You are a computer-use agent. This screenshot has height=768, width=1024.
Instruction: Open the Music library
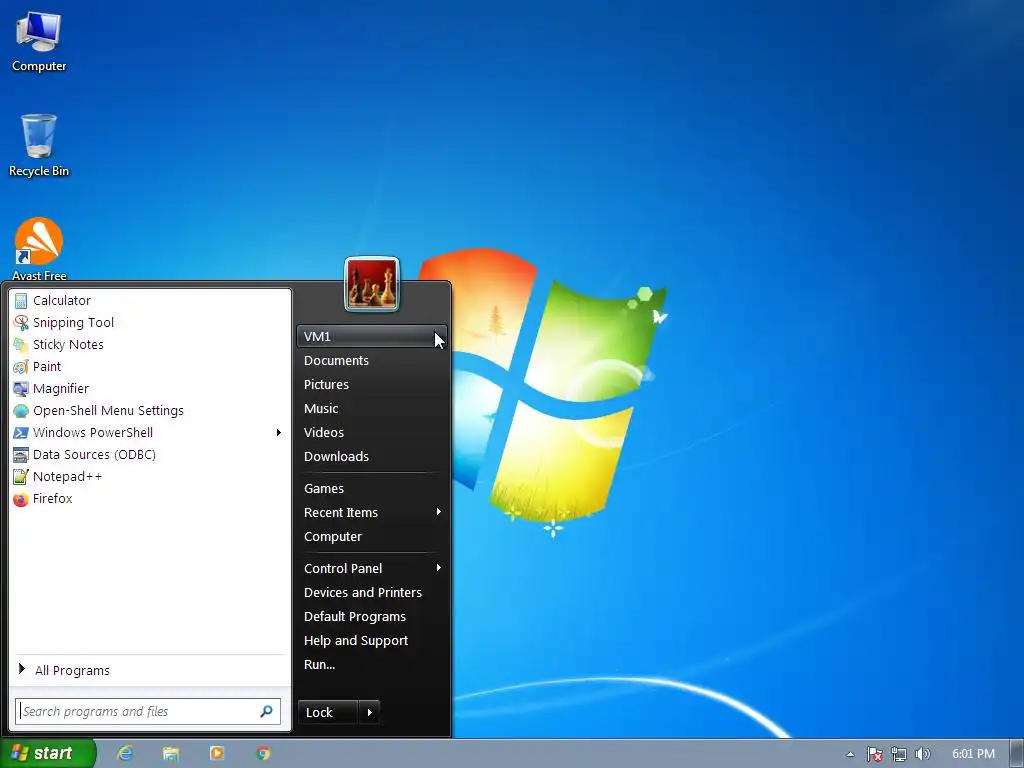372,409
